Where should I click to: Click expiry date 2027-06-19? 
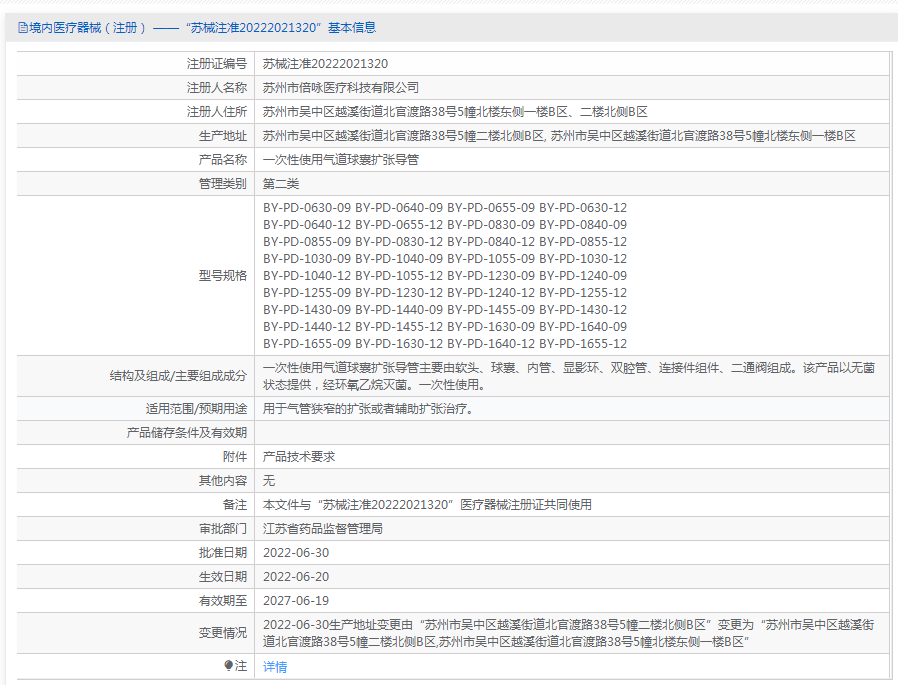[x=296, y=601]
